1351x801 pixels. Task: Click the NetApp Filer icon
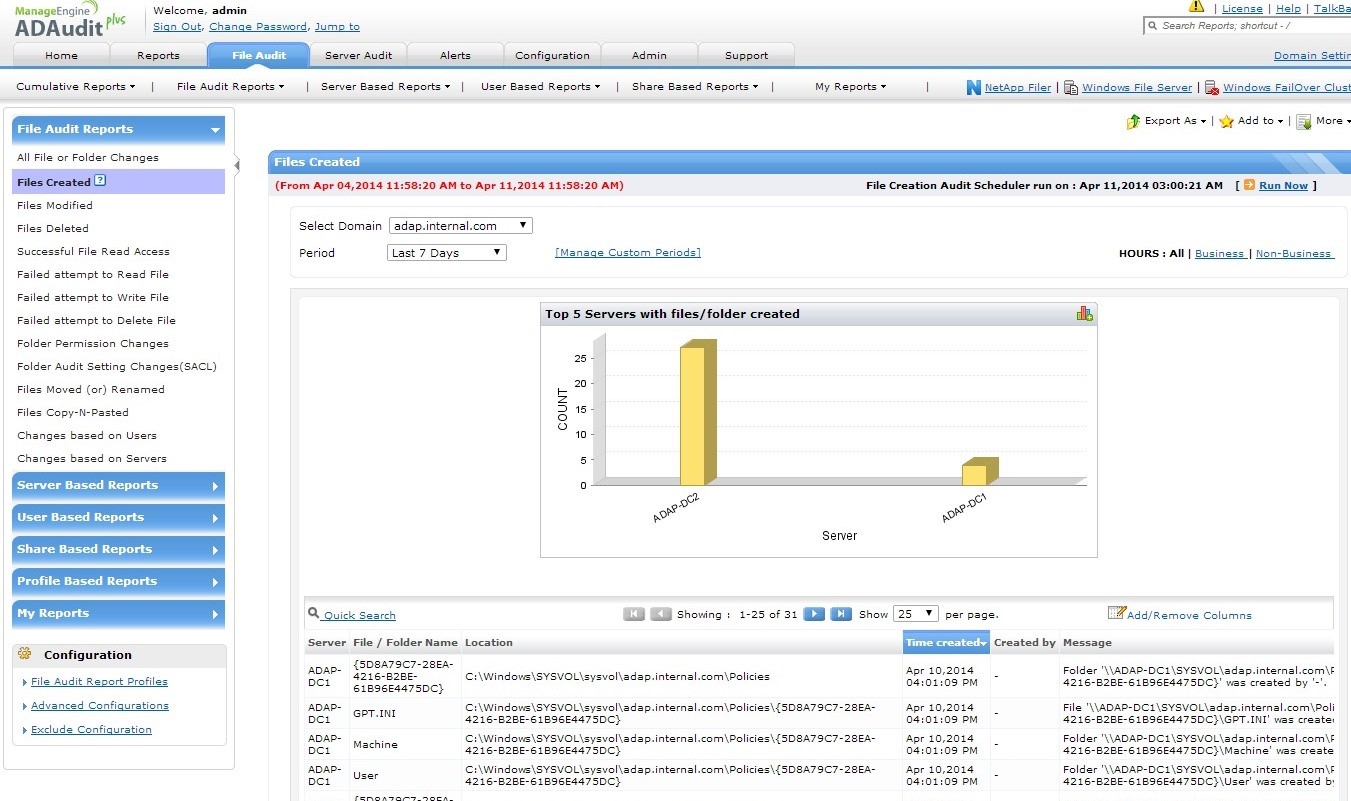(973, 88)
